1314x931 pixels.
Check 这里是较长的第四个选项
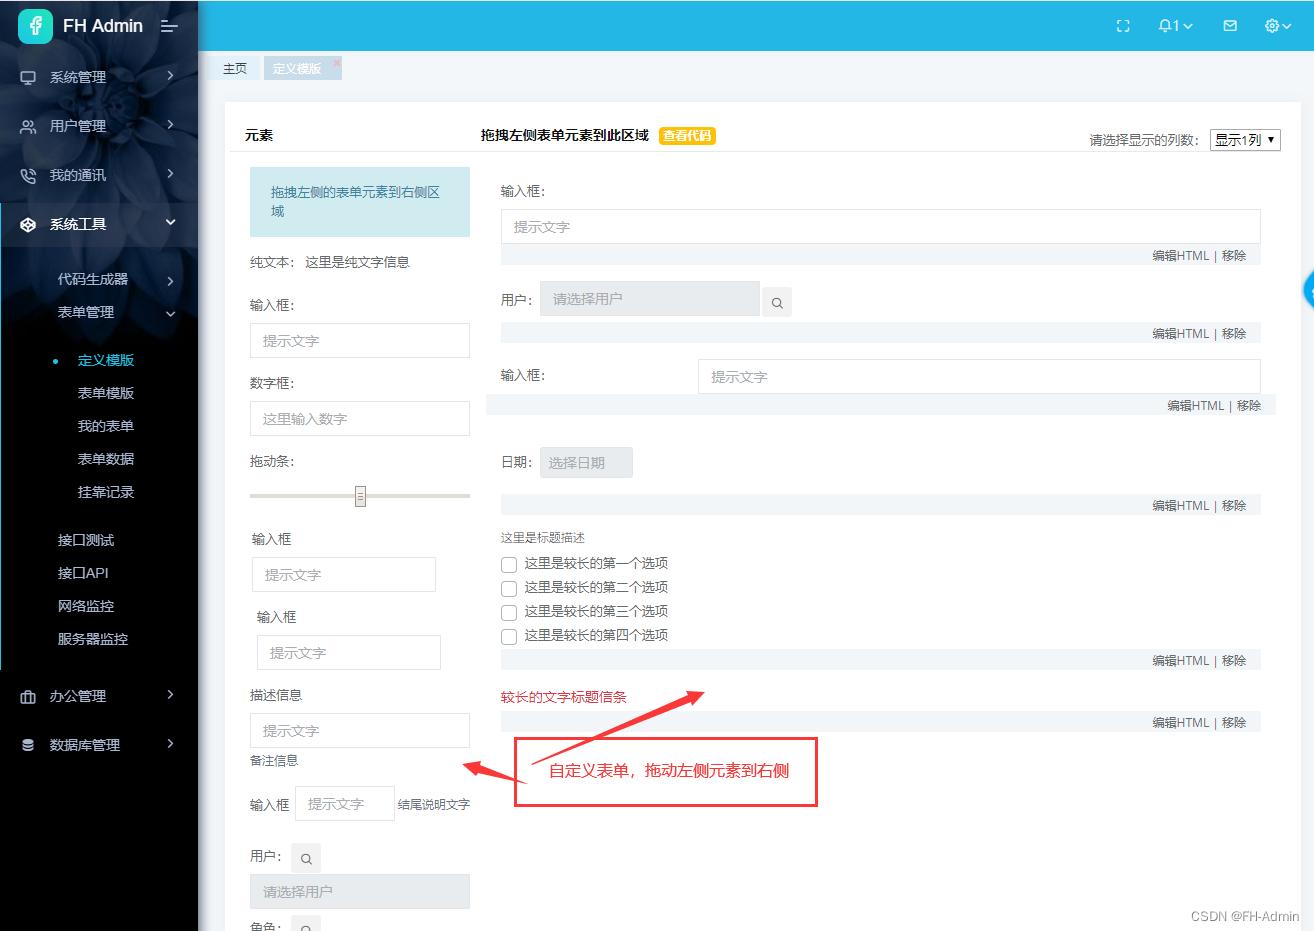click(x=509, y=637)
